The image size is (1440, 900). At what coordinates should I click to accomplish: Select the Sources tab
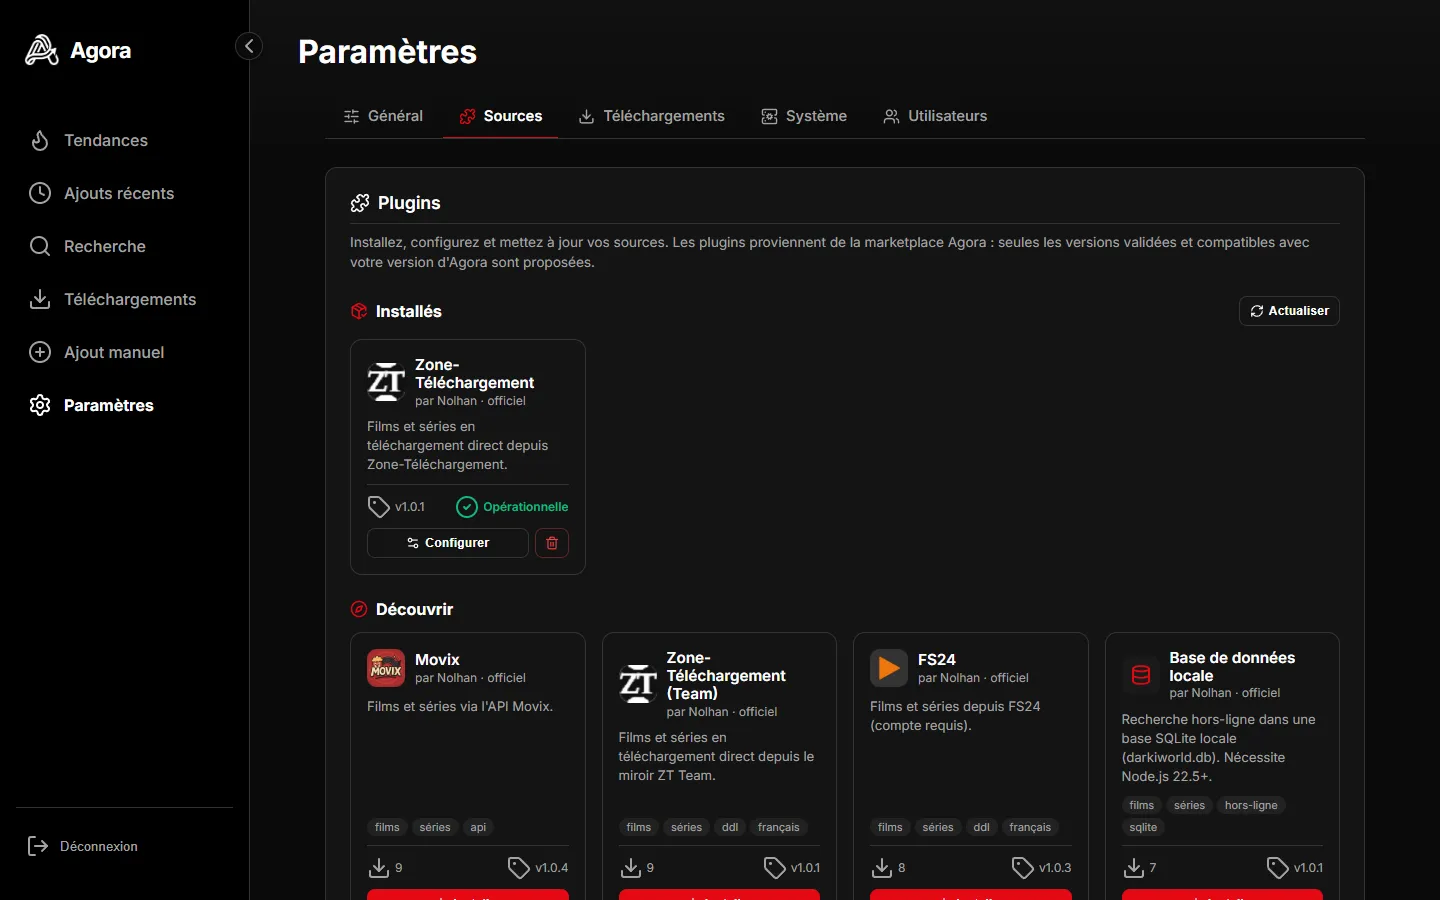tap(500, 116)
